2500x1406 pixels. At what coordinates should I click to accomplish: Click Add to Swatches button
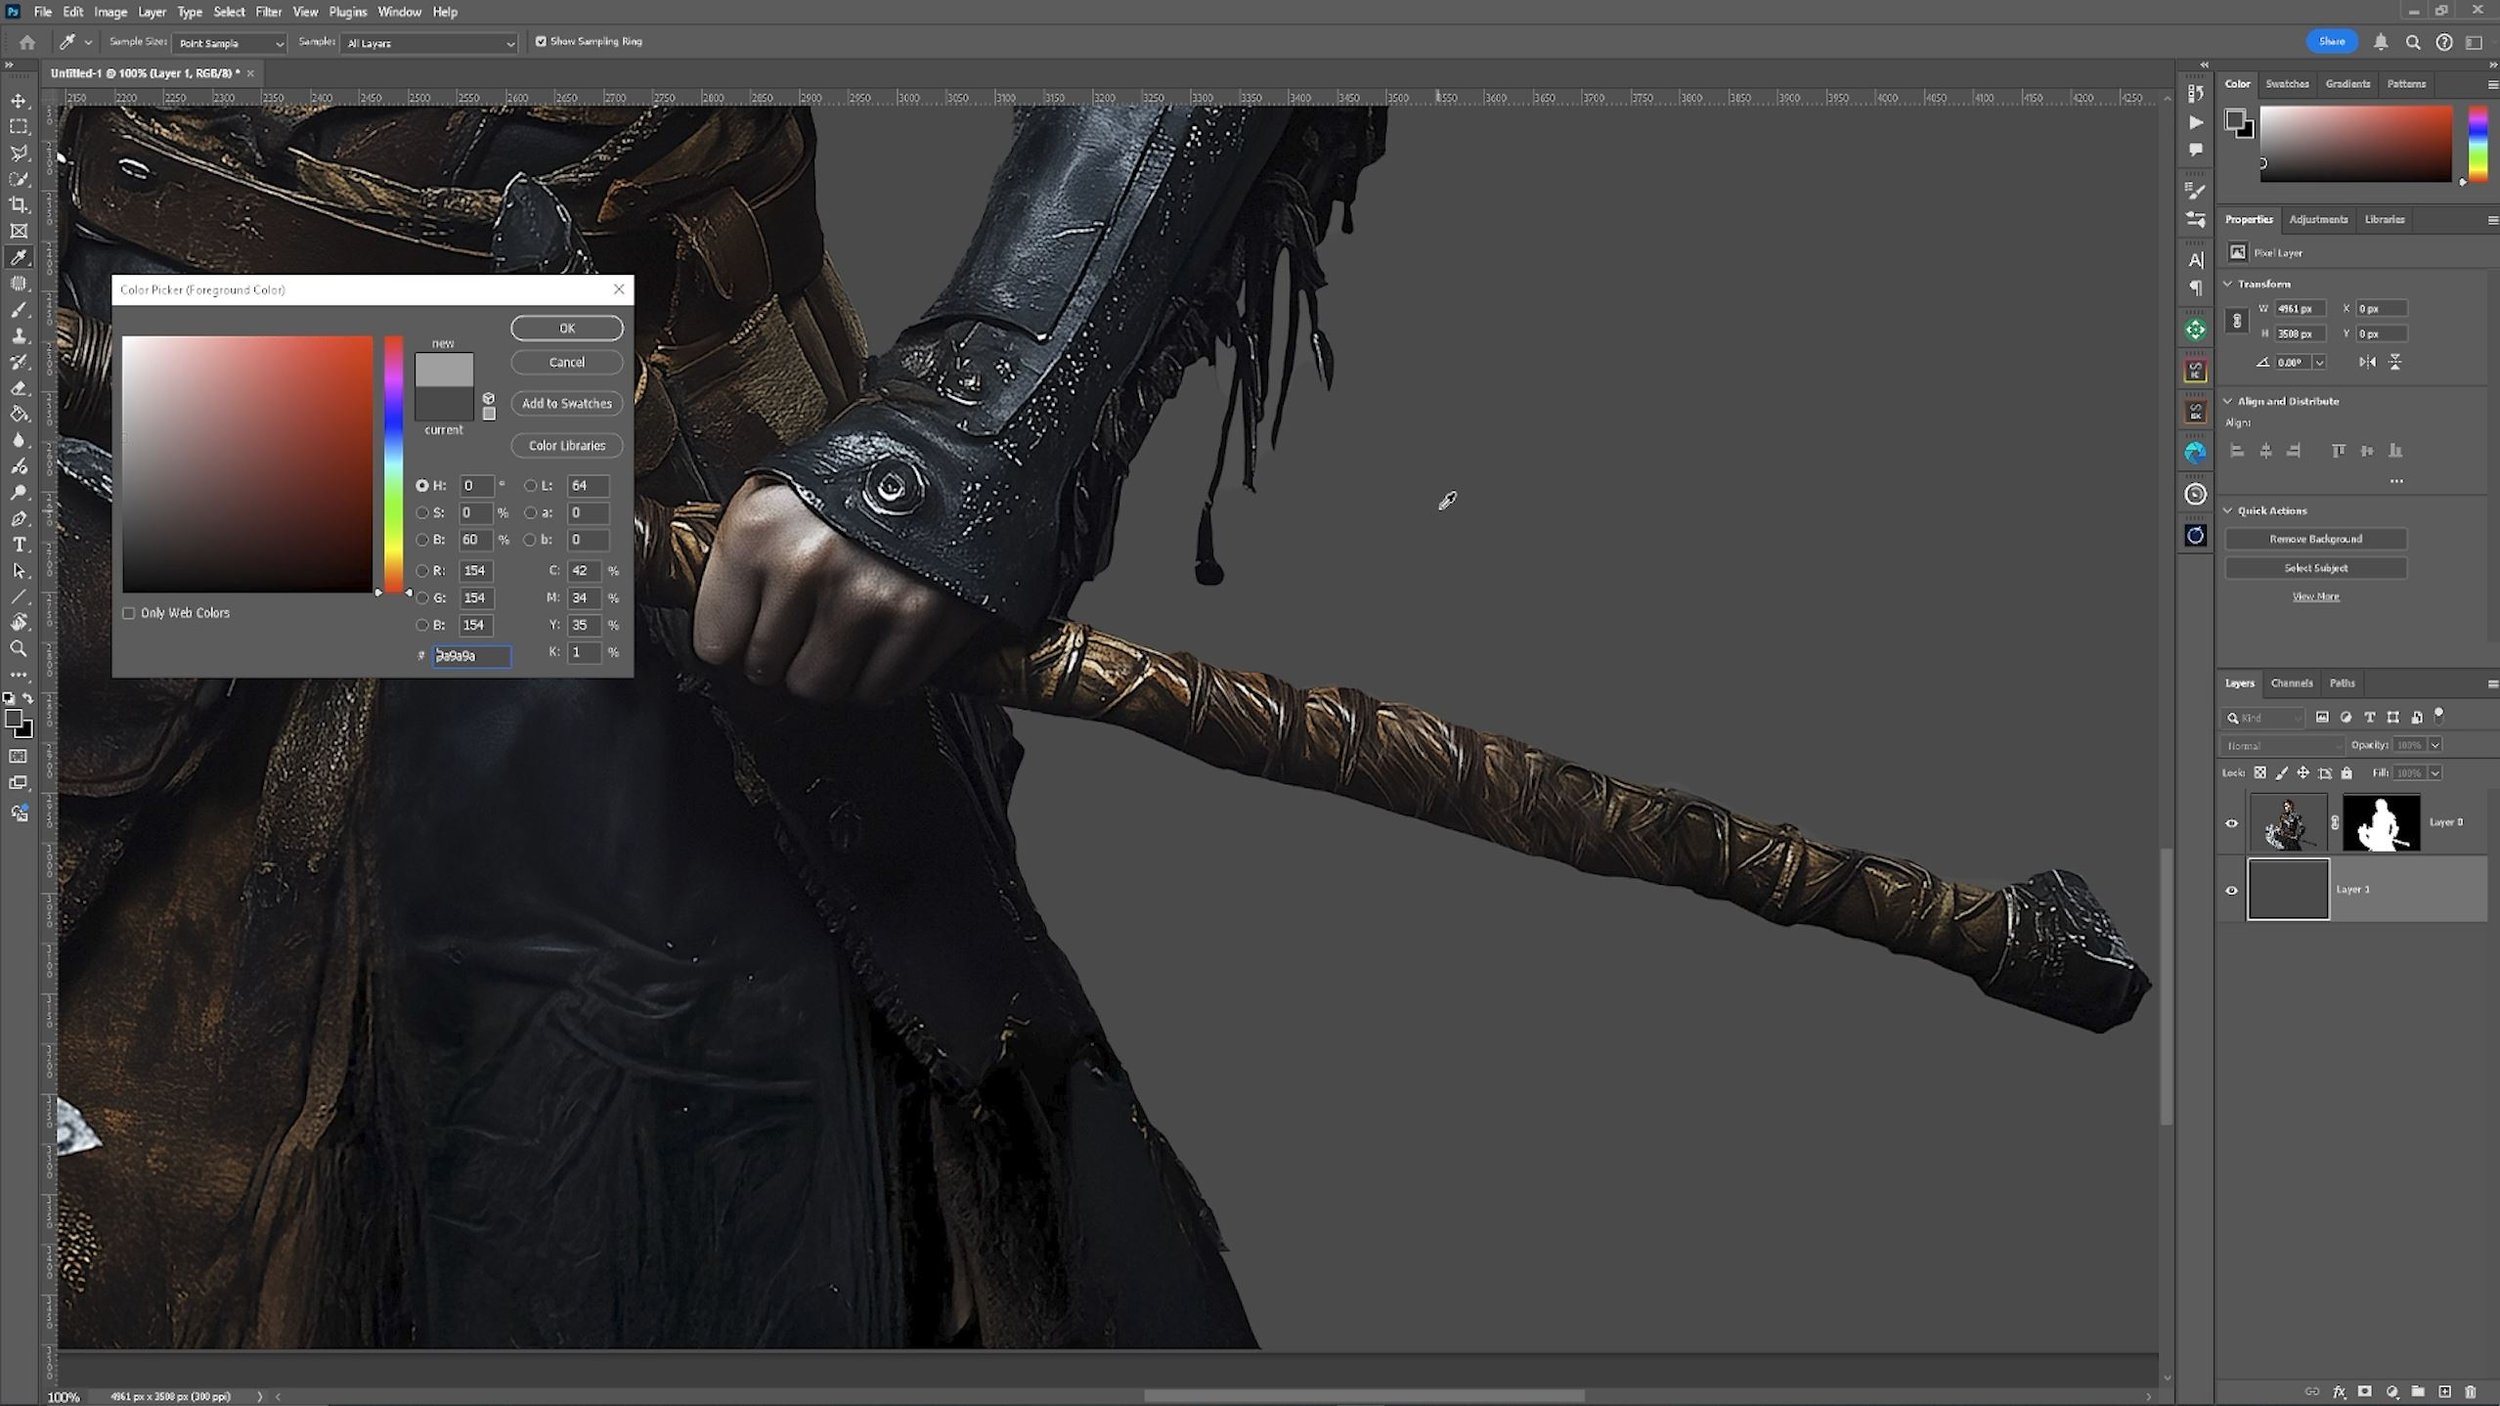[x=567, y=403]
